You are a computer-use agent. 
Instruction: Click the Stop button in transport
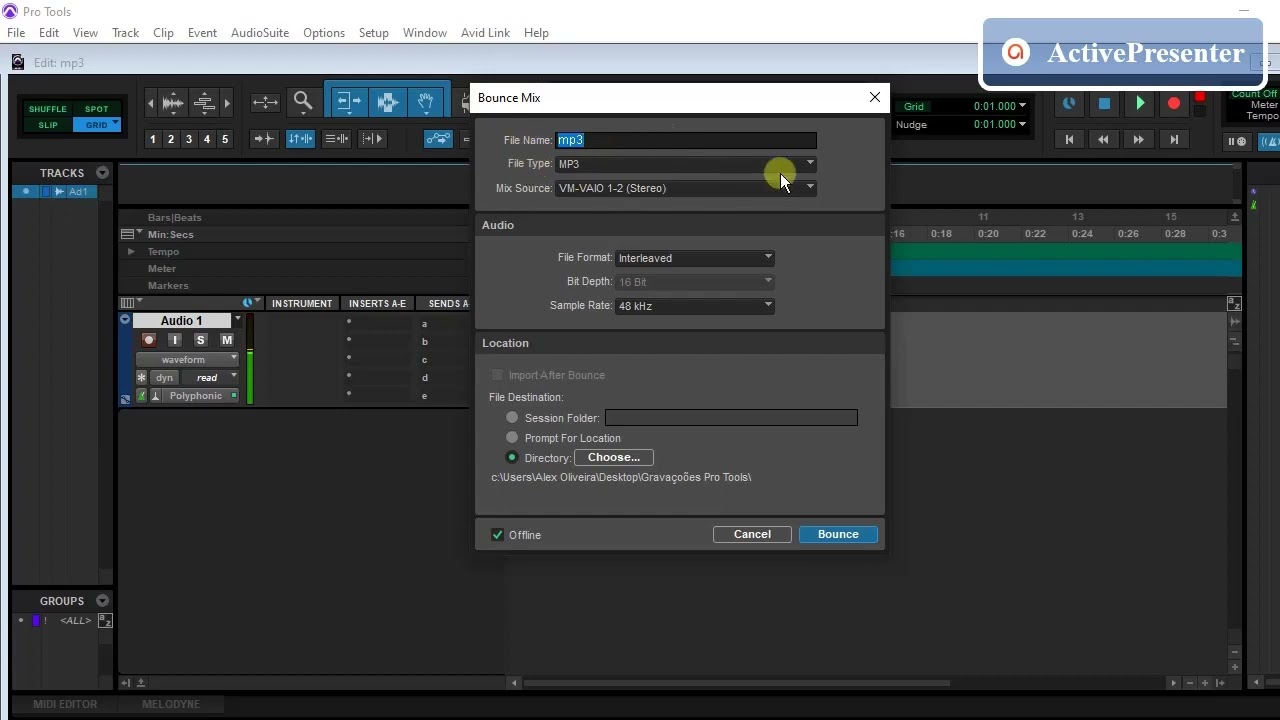click(1104, 103)
